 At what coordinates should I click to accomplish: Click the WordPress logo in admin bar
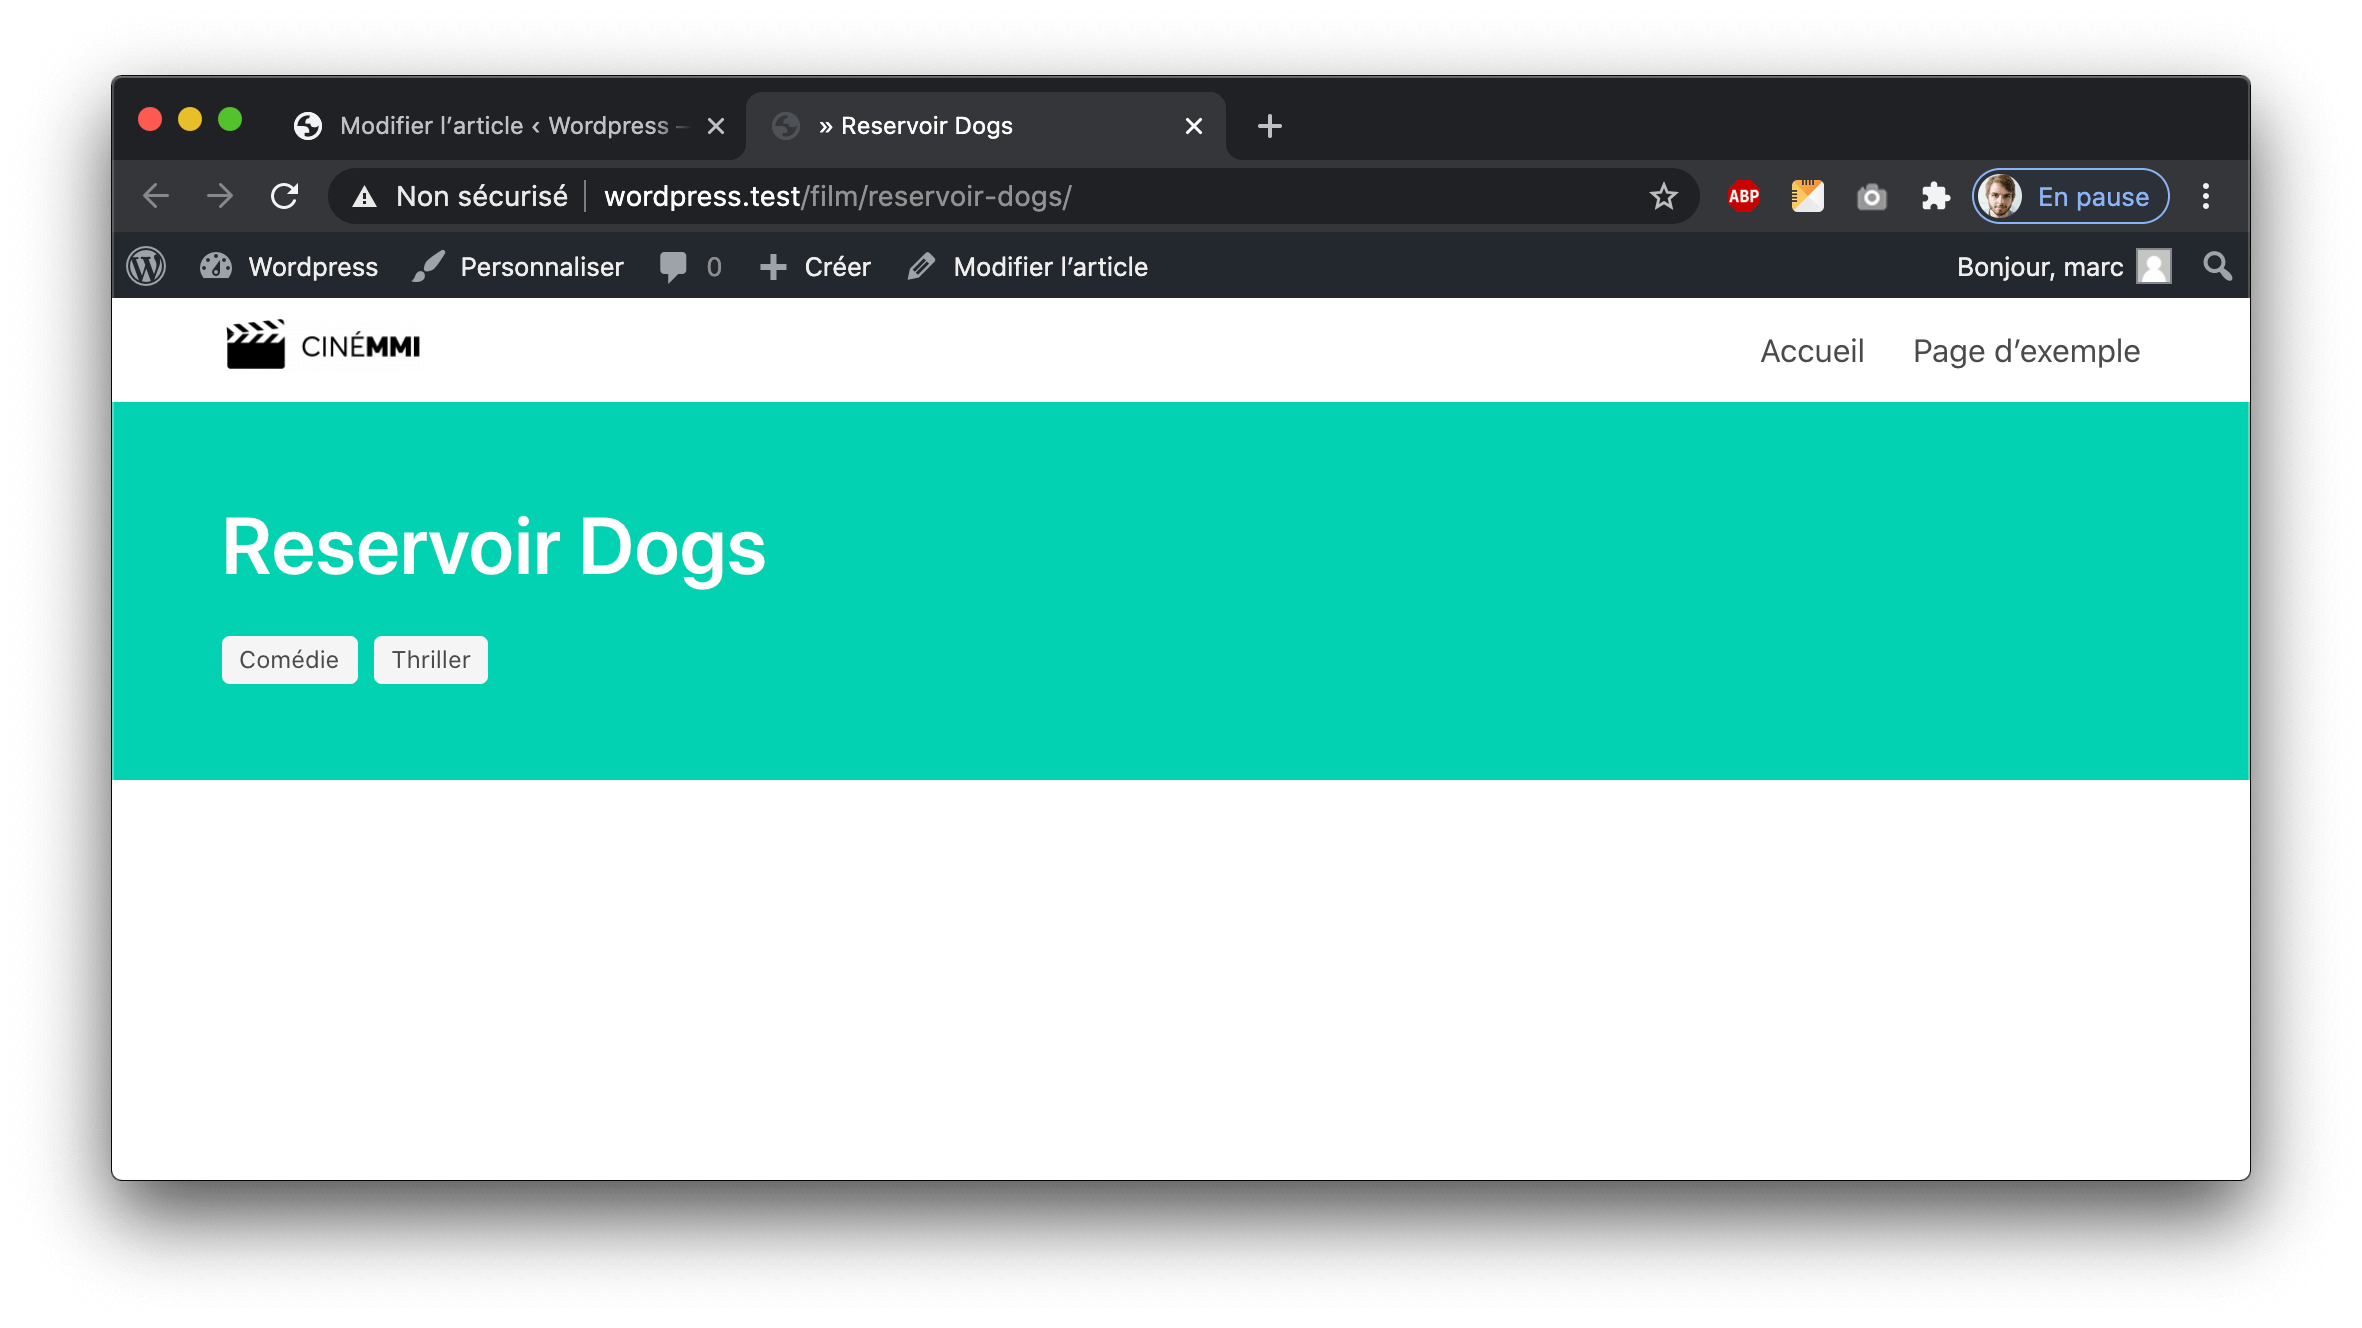[146, 267]
